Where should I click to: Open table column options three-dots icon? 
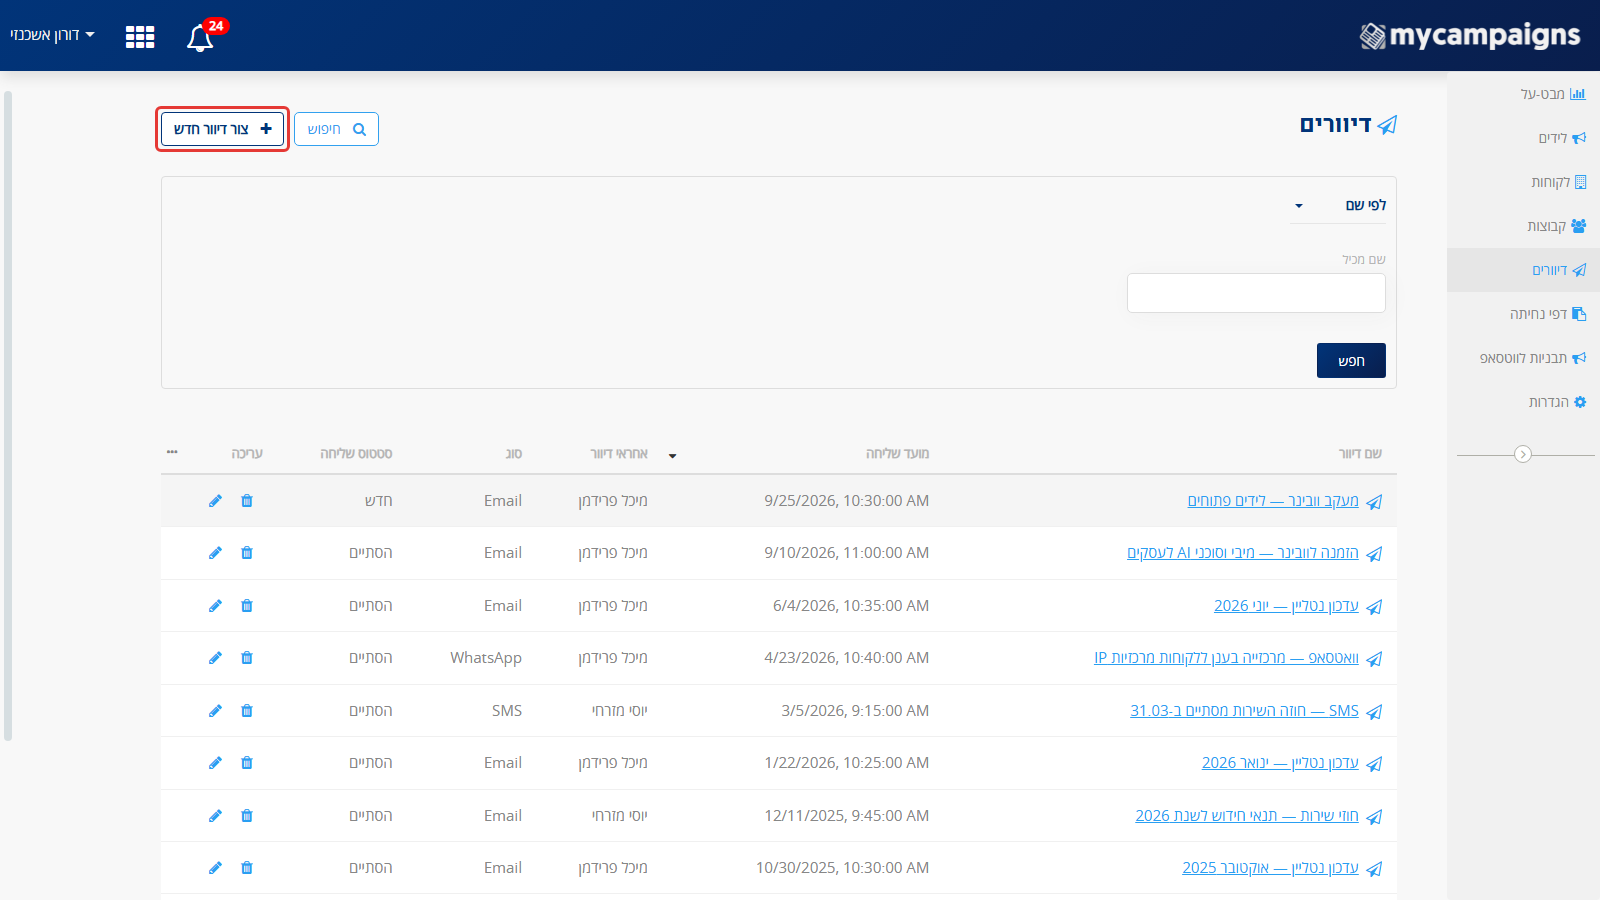172,452
